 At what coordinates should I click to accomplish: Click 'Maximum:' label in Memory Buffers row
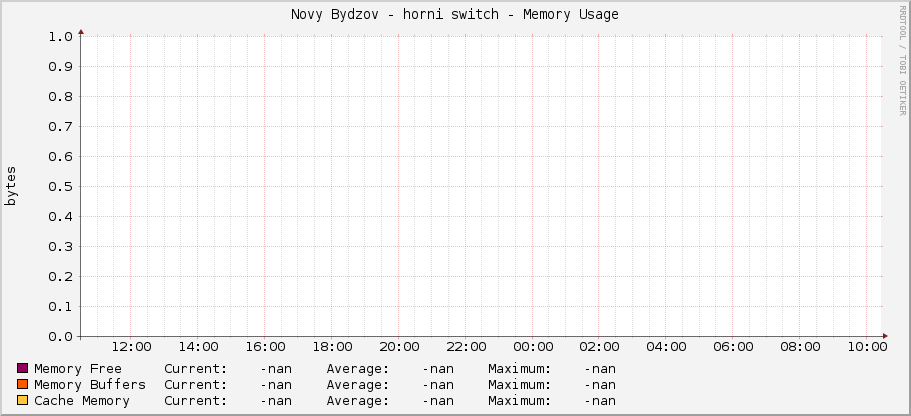[519, 385]
